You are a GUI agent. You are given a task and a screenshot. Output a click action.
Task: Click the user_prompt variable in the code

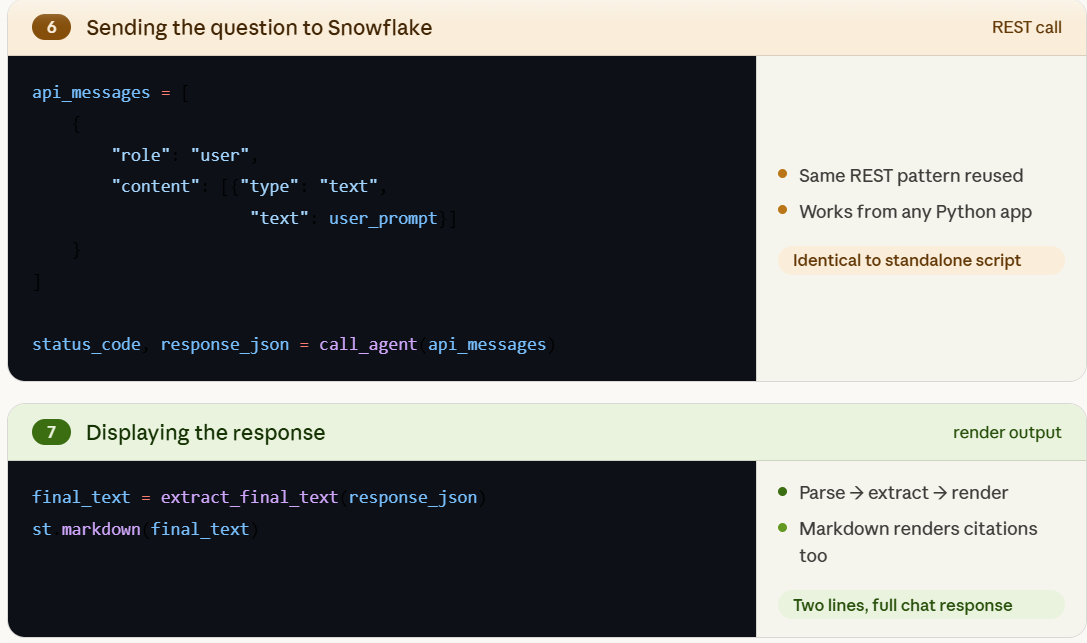click(x=383, y=218)
